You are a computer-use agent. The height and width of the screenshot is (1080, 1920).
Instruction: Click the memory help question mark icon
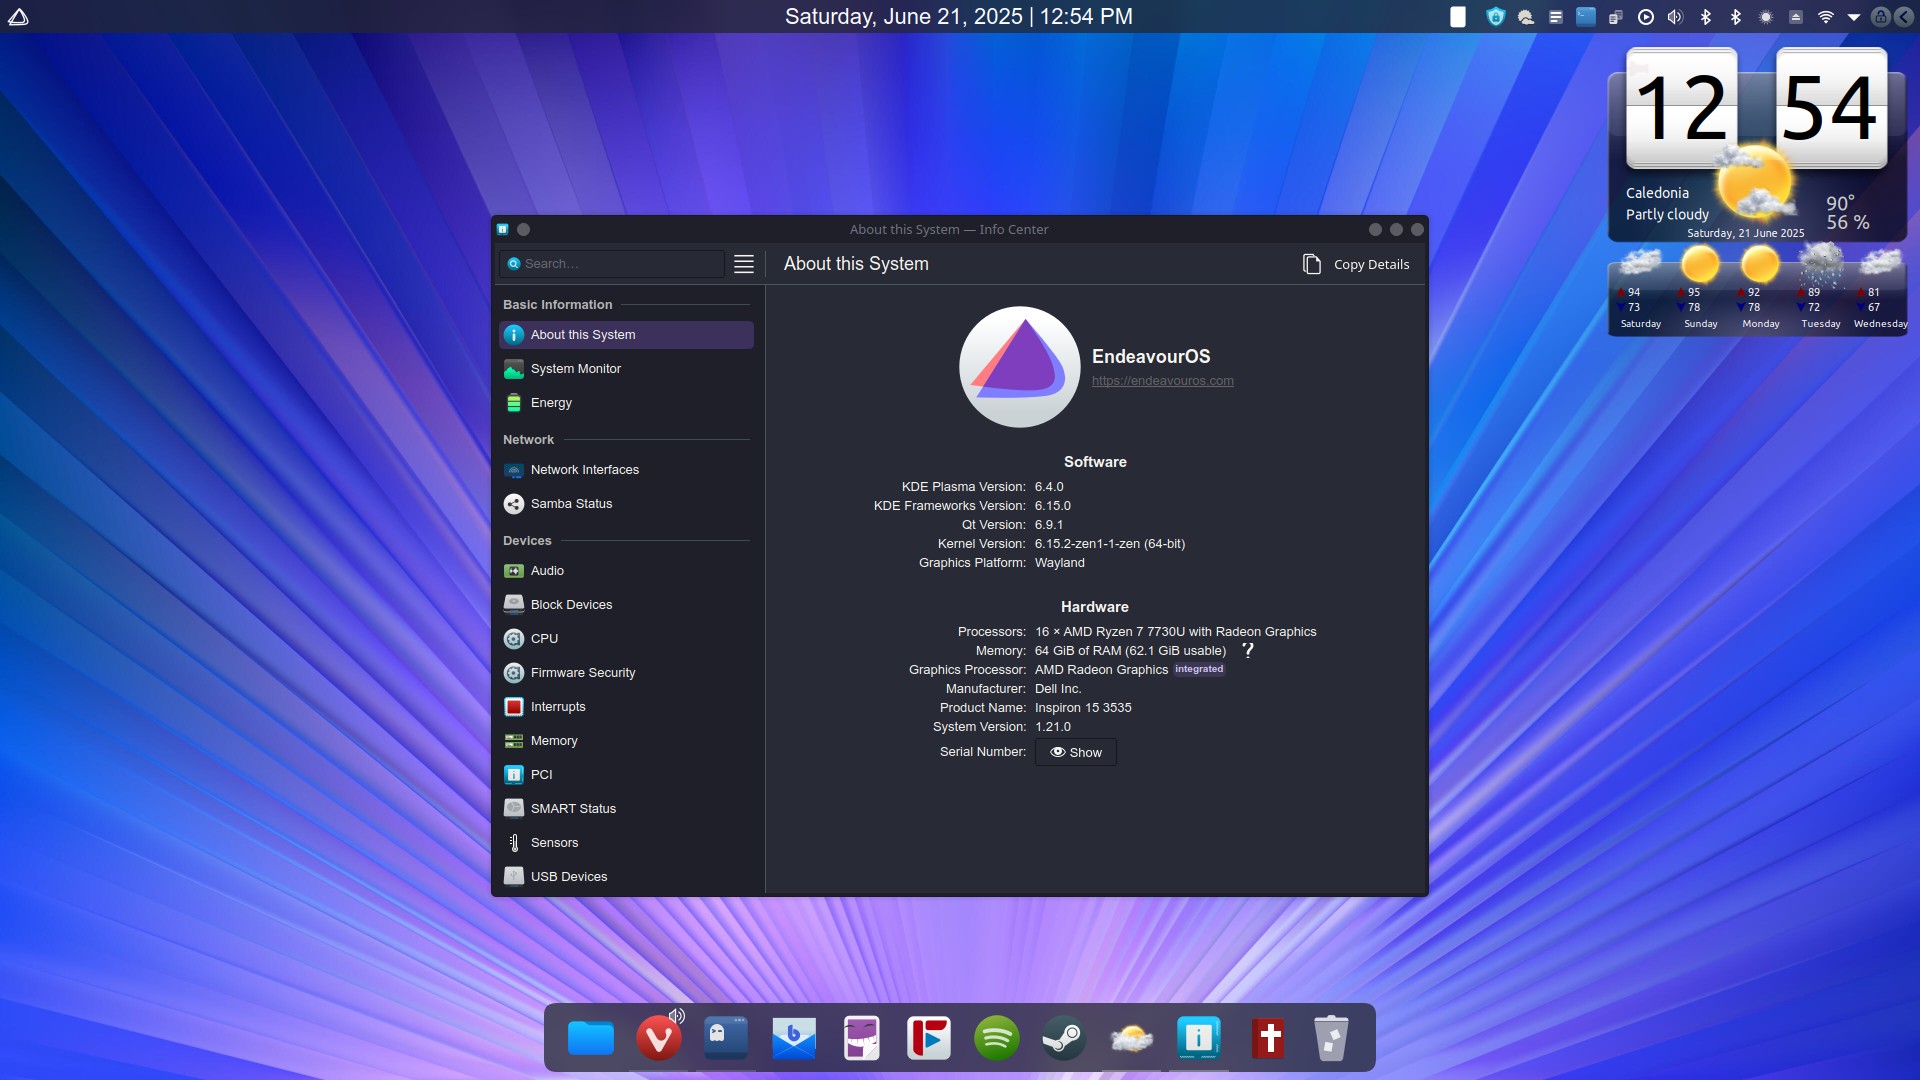[1248, 650]
